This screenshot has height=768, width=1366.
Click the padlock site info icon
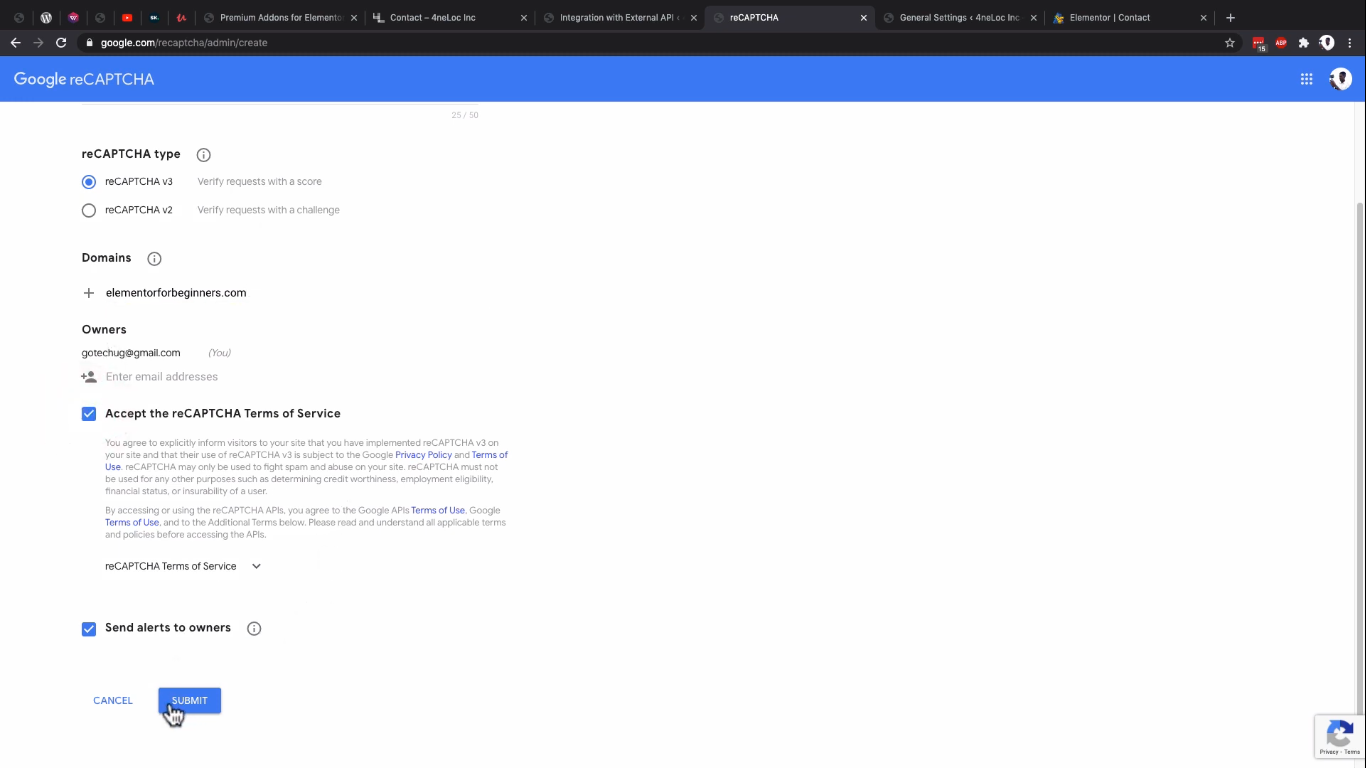tap(90, 43)
